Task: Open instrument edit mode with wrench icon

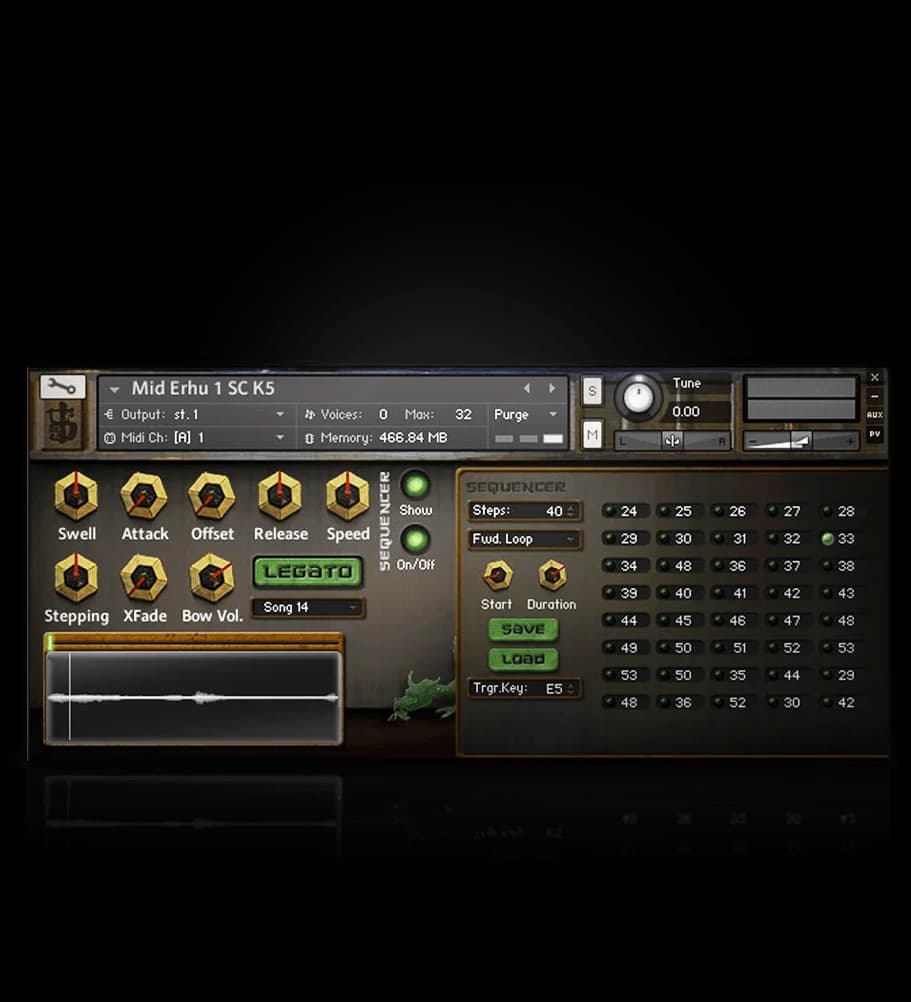Action: 61,386
